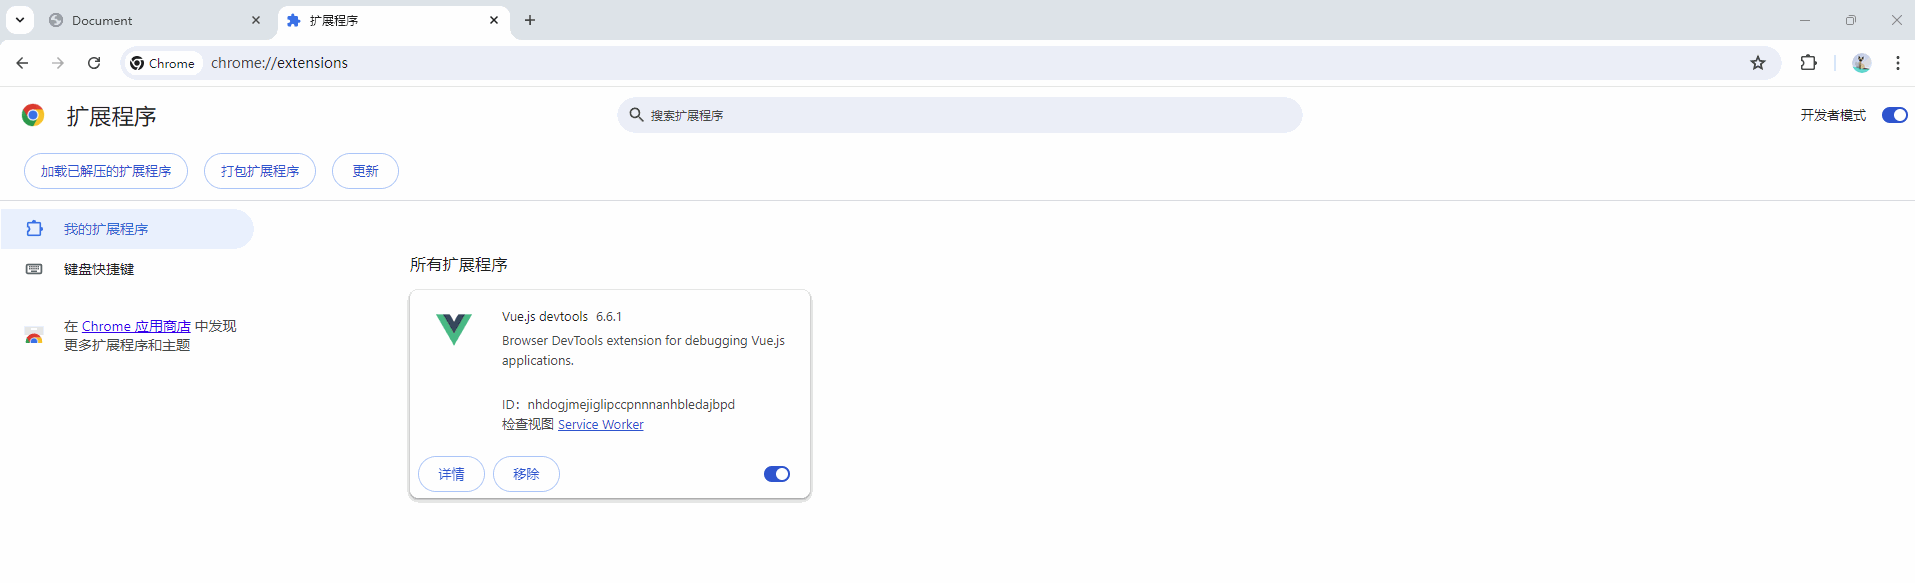
Task: Go back with the back arrow
Action: tap(22, 63)
